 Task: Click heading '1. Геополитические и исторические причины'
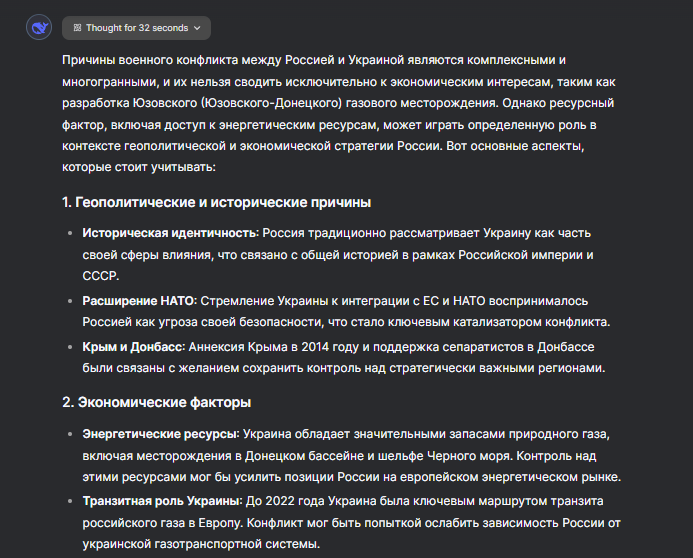216,202
